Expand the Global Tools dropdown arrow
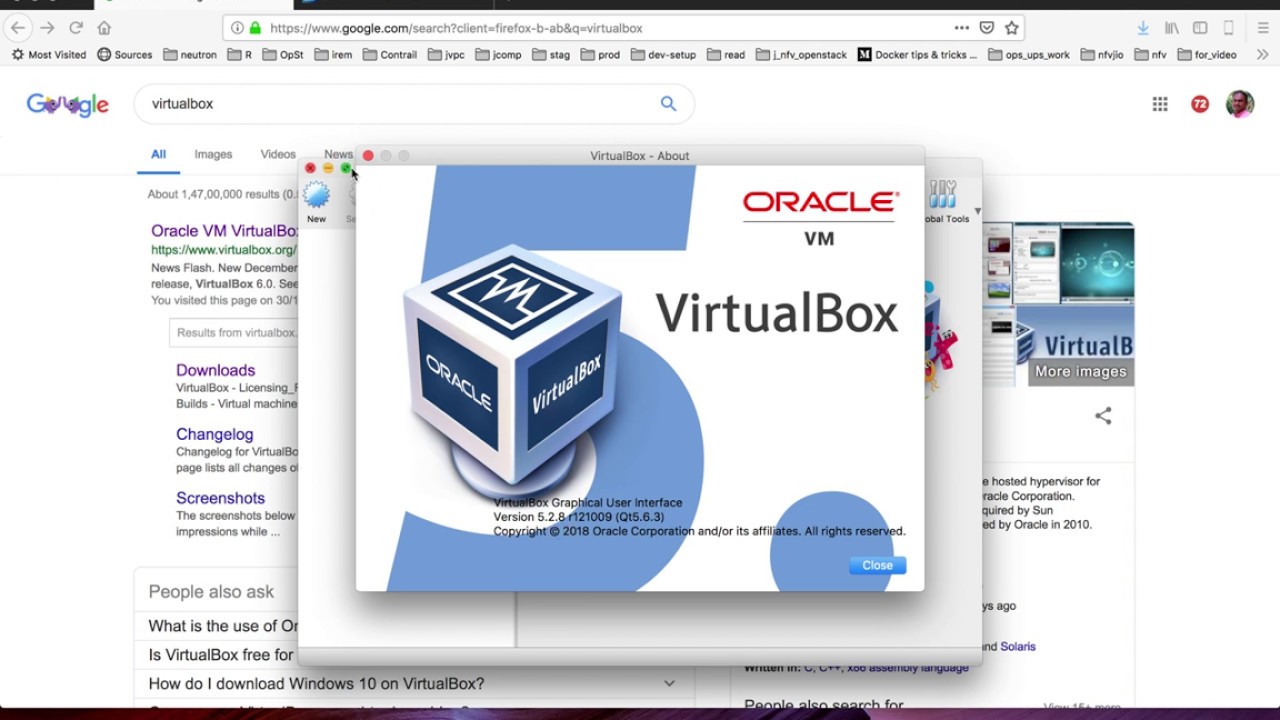The width and height of the screenshot is (1280, 720). click(x=977, y=212)
